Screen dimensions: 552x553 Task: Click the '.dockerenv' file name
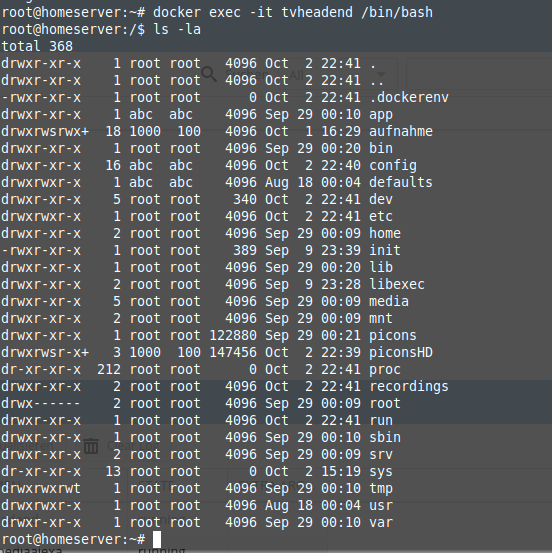click(x=409, y=97)
